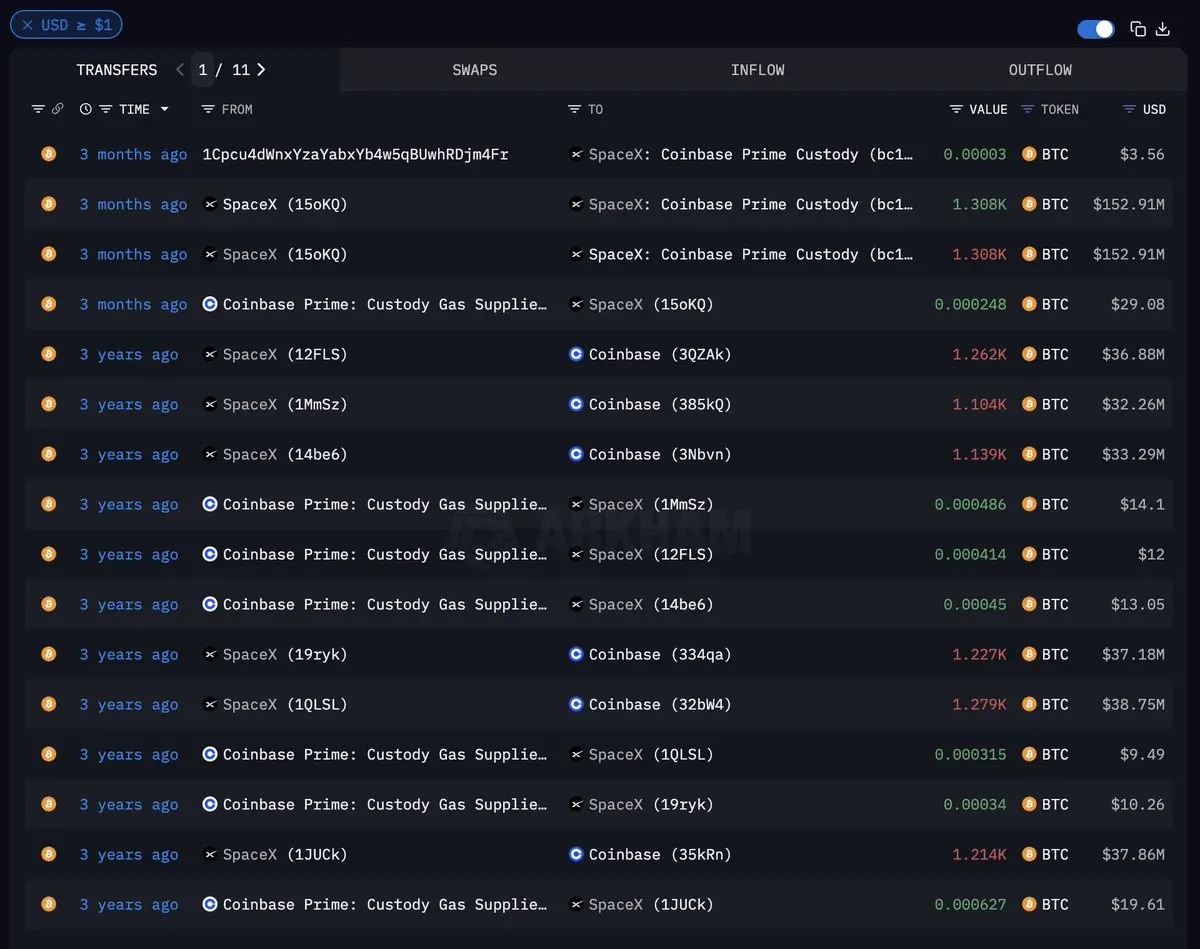The image size is (1200, 949).
Task: Open the OUTFLOW tab
Action: coord(1040,70)
